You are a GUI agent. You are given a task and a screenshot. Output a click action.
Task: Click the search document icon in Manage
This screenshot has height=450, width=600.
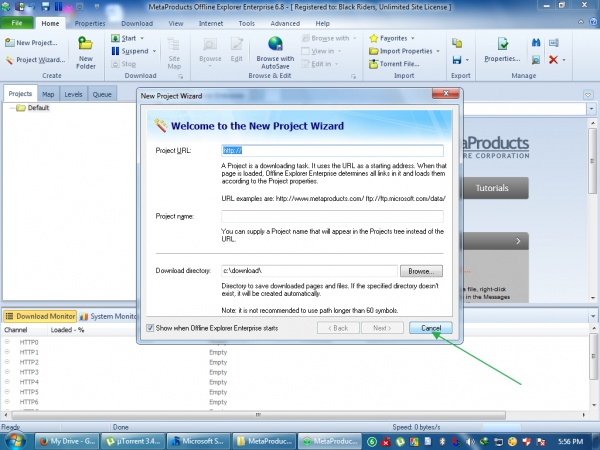[536, 60]
